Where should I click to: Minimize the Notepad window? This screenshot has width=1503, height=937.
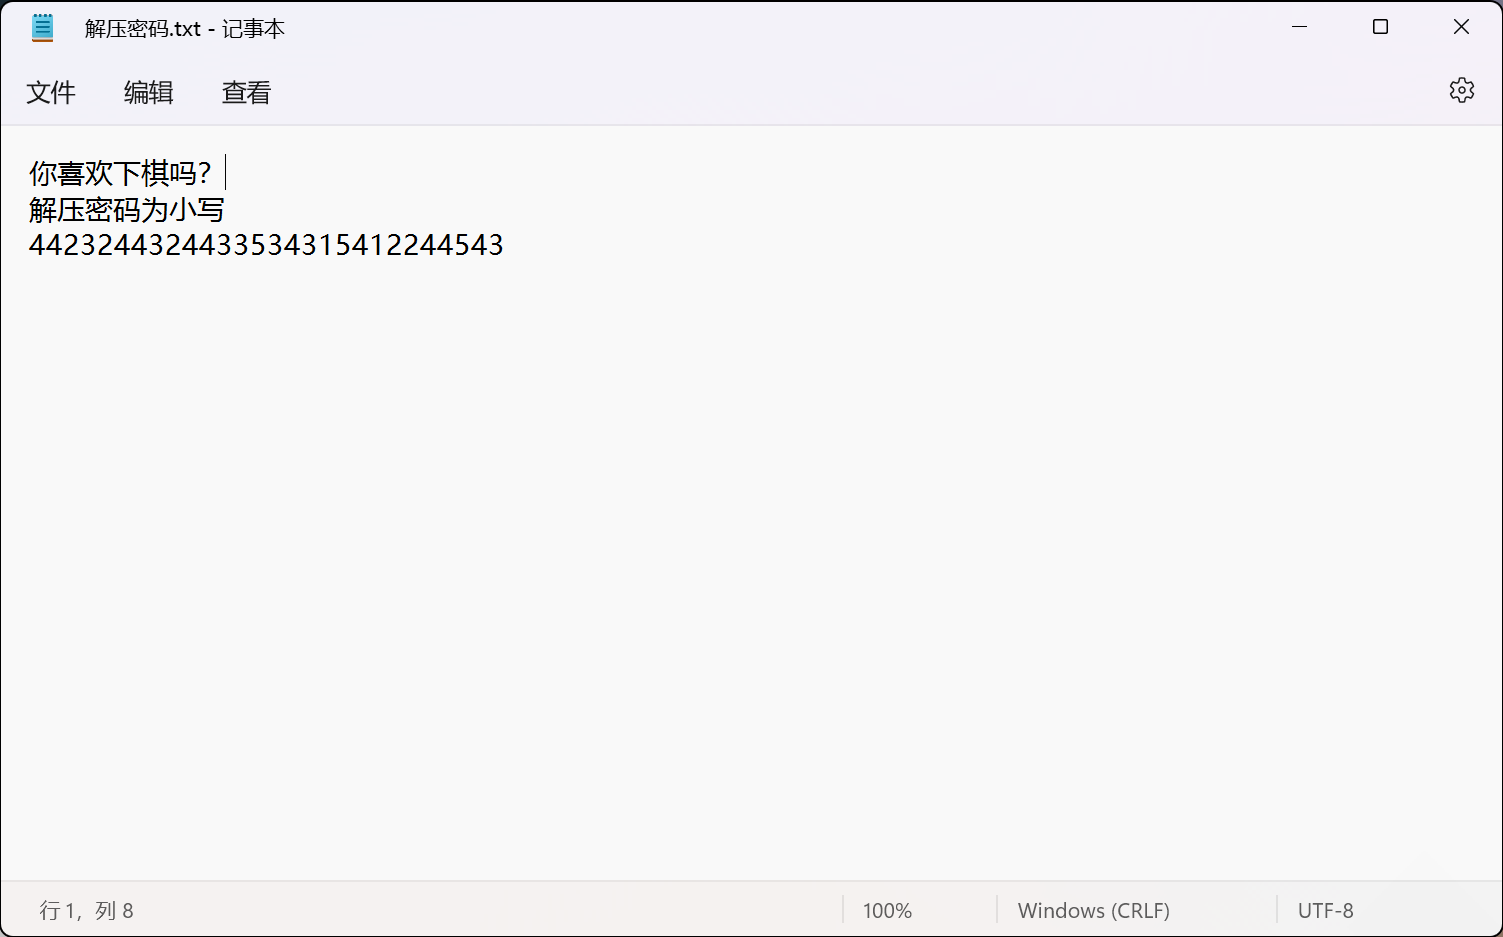(1299, 27)
